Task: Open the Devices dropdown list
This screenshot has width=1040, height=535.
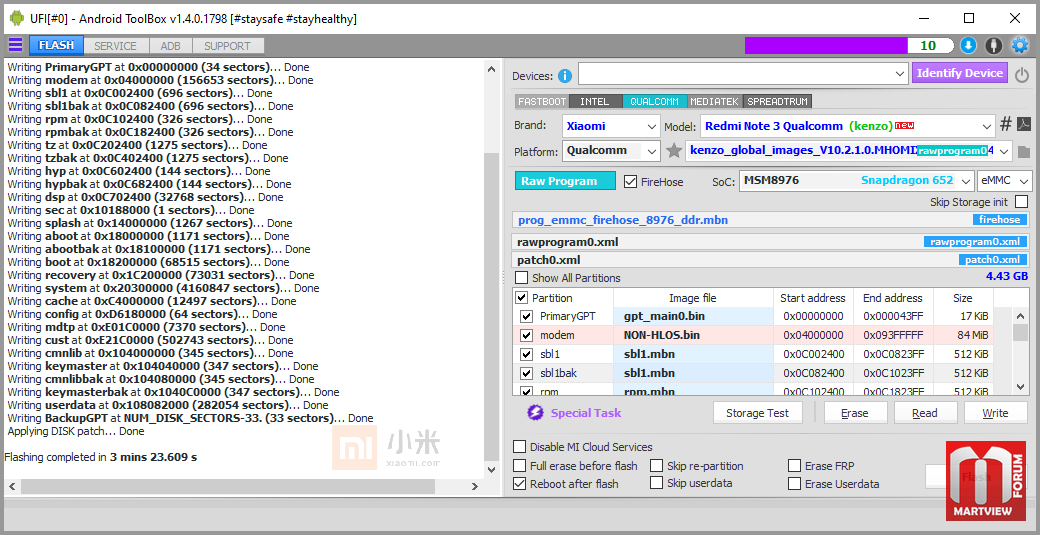Action: [743, 73]
